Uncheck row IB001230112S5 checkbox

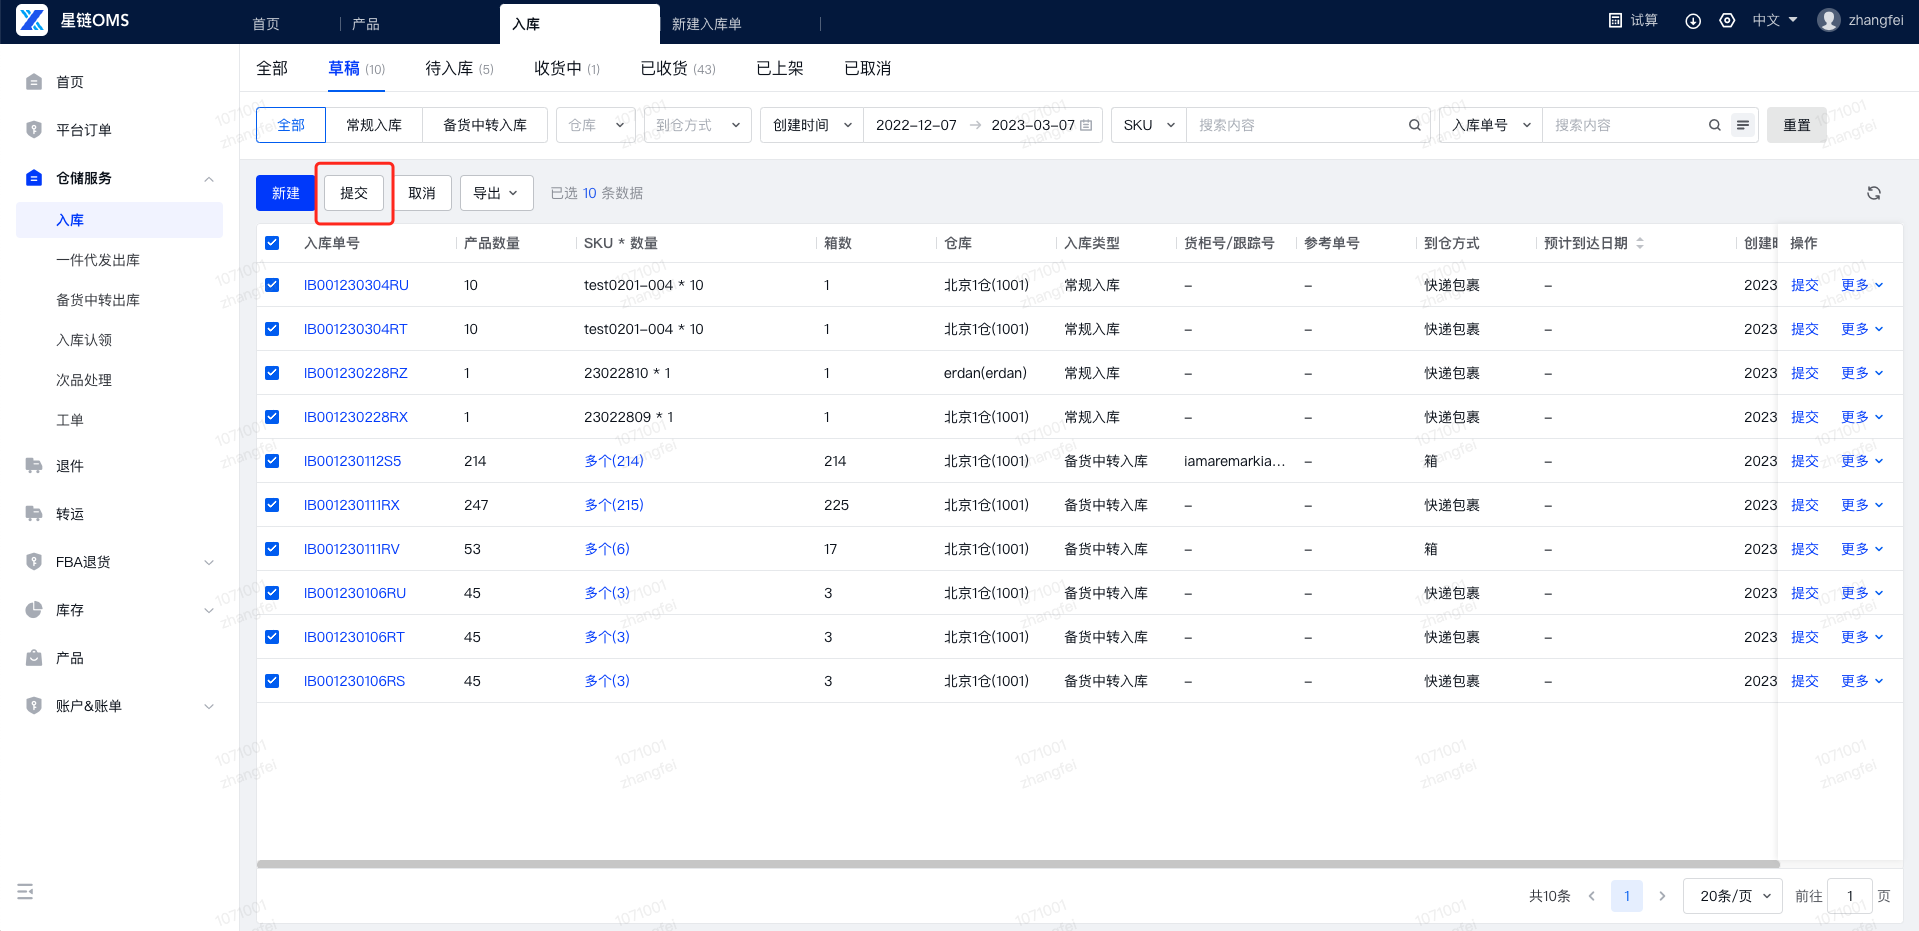pyautogui.click(x=272, y=461)
